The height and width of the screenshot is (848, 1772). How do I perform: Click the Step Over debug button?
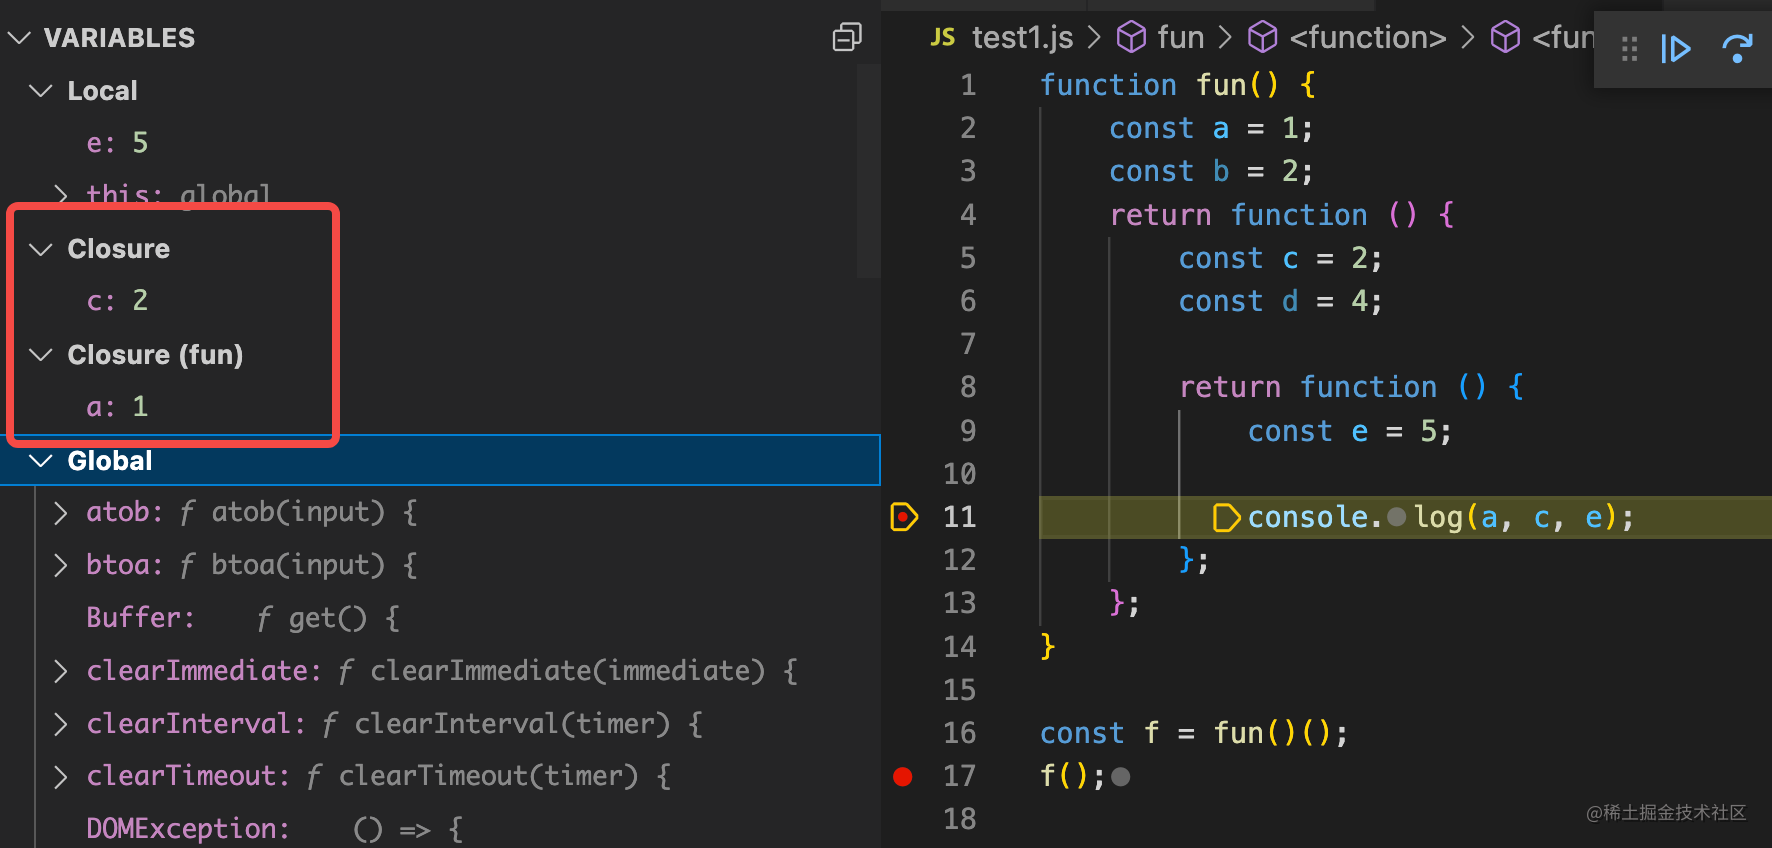point(1737,48)
